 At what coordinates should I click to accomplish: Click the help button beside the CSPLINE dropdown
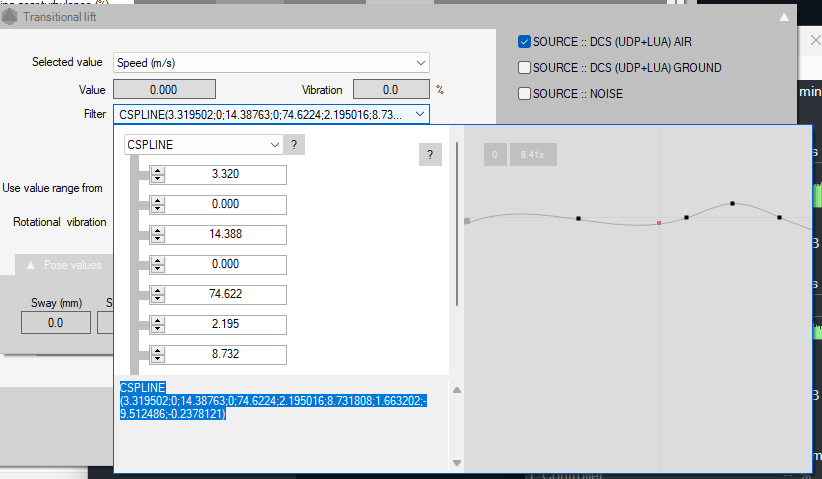pos(294,144)
